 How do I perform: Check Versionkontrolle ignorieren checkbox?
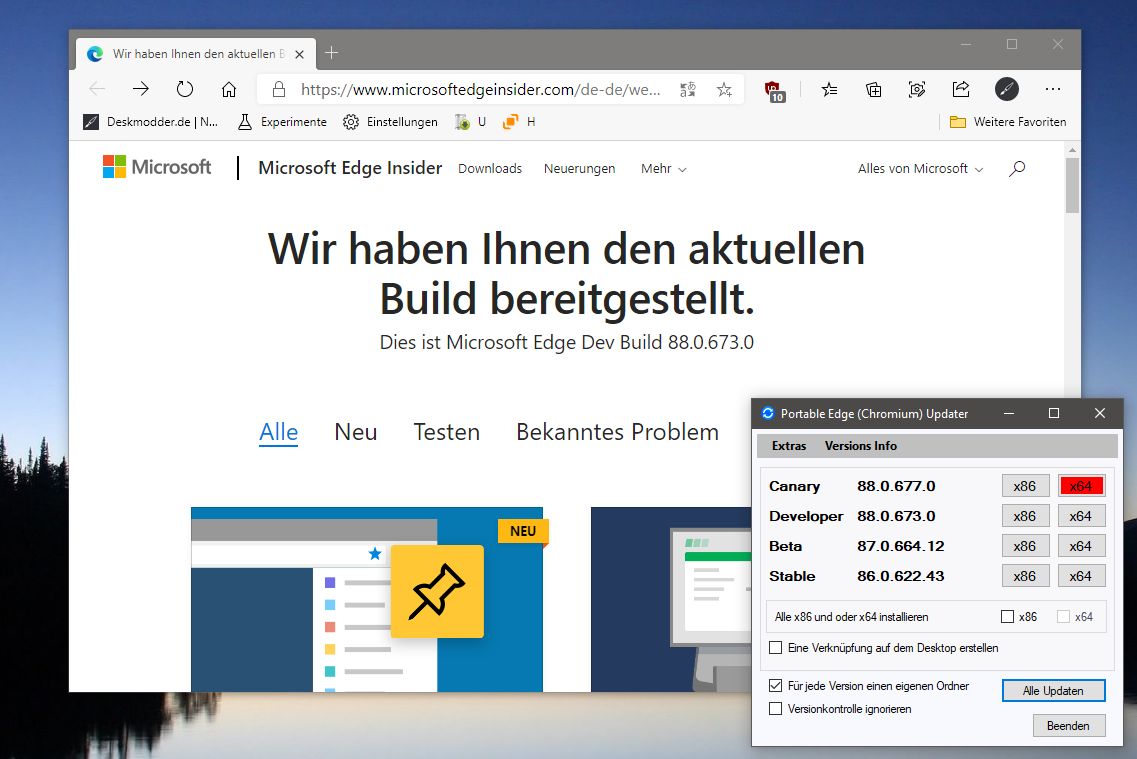[775, 708]
